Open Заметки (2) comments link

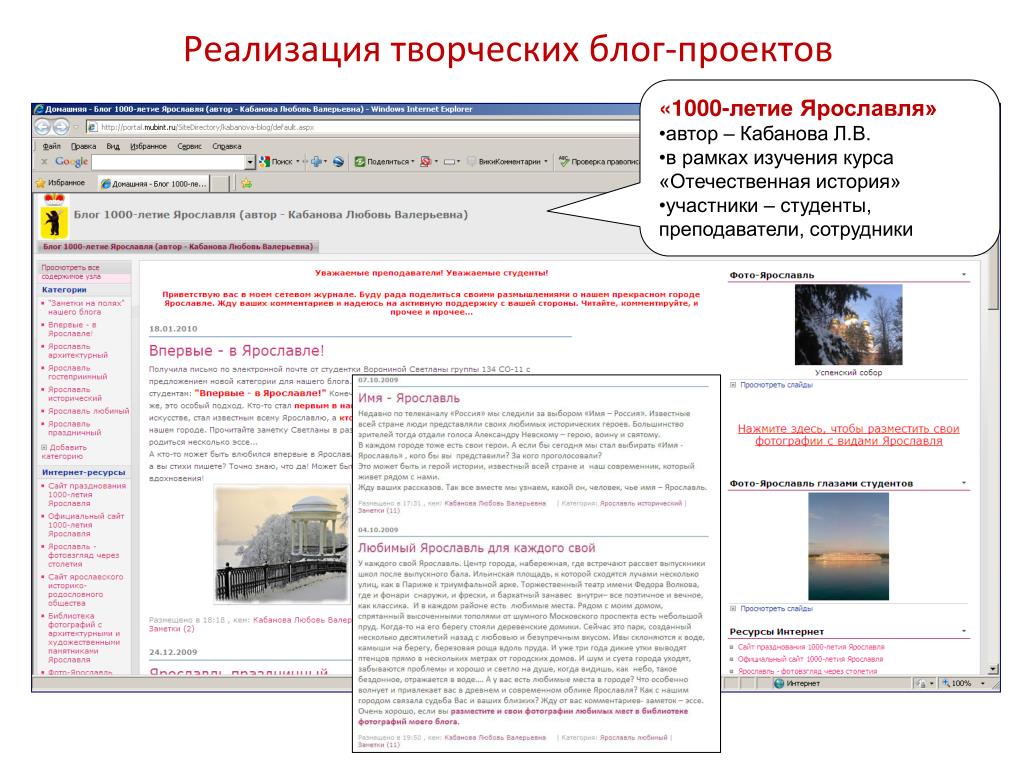pyautogui.click(x=172, y=628)
